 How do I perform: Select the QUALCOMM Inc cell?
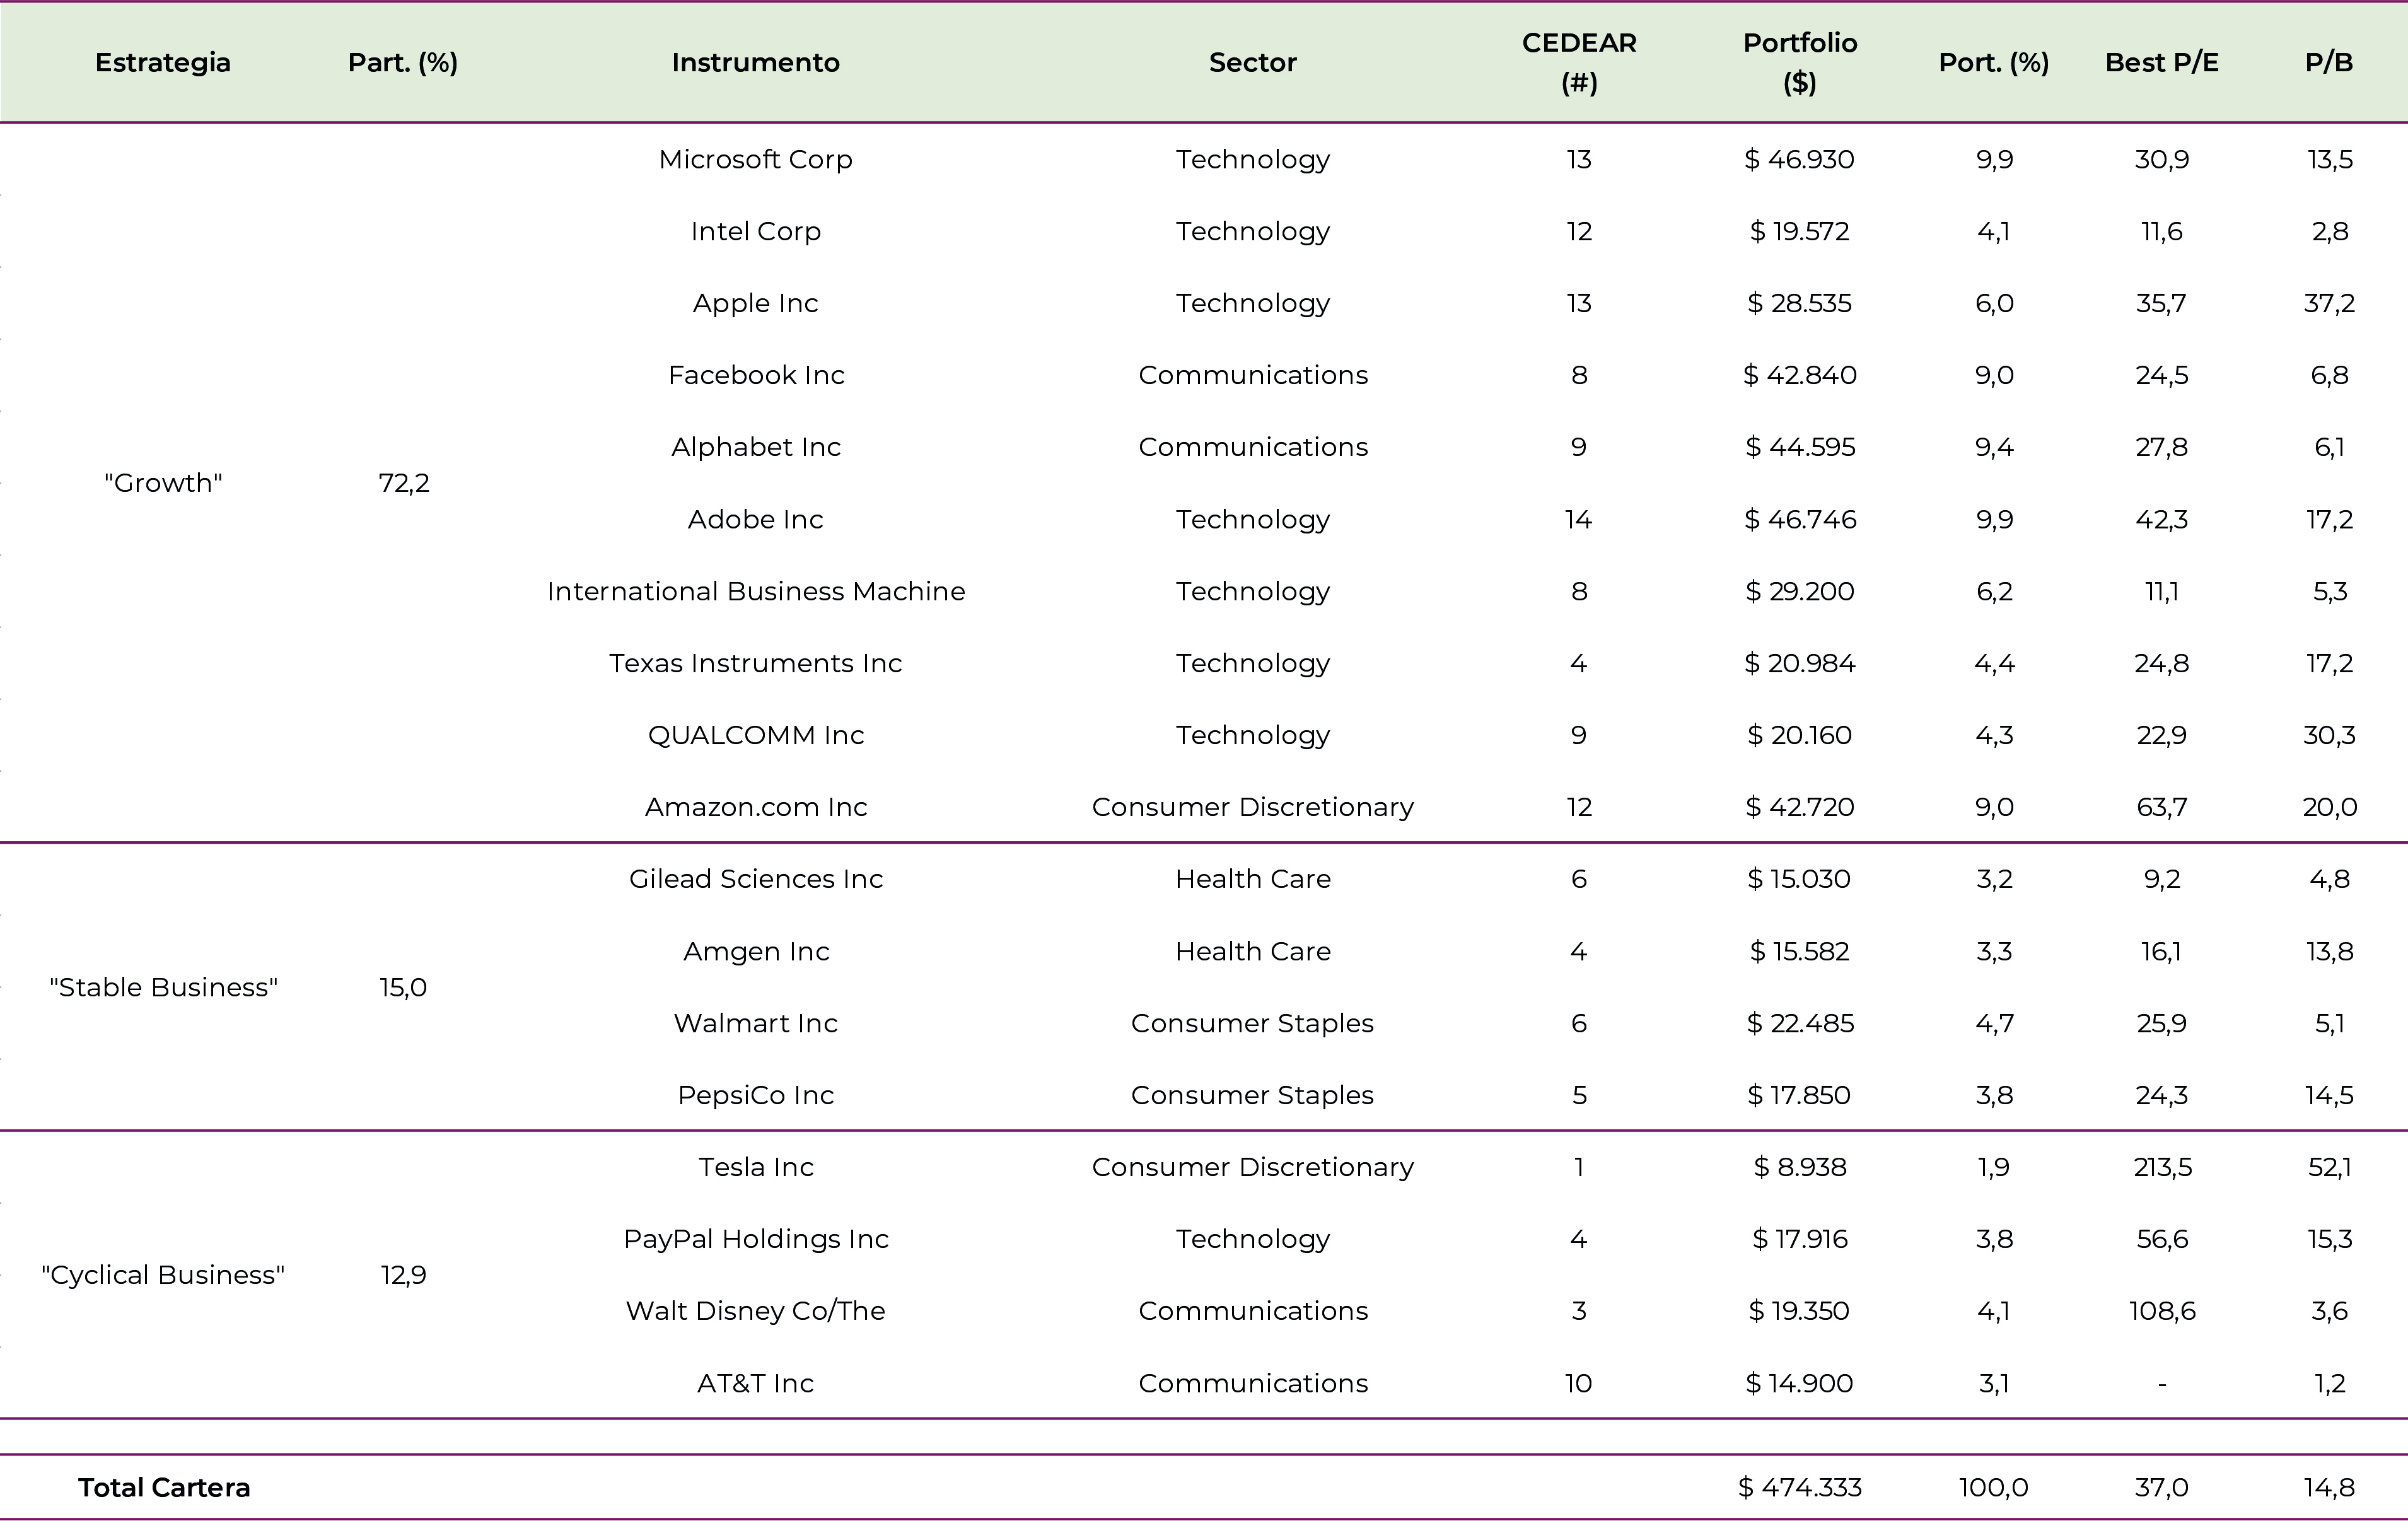click(755, 735)
